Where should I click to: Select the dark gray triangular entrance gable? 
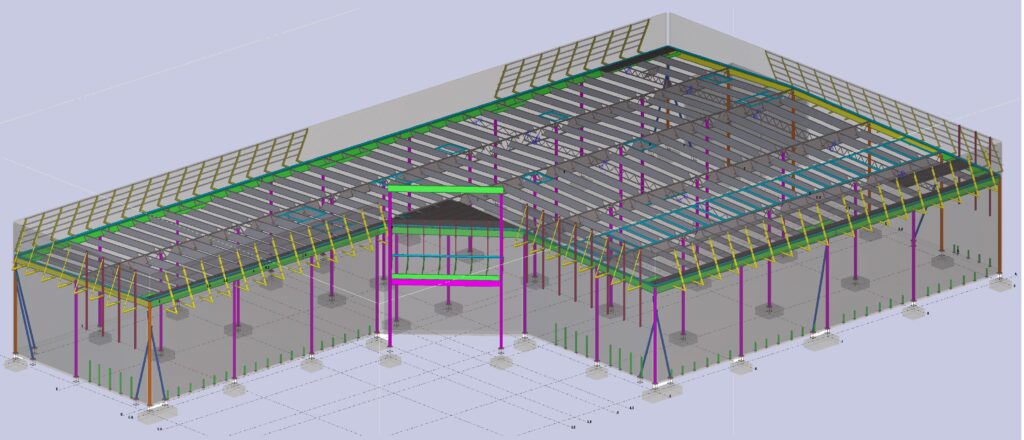445,212
